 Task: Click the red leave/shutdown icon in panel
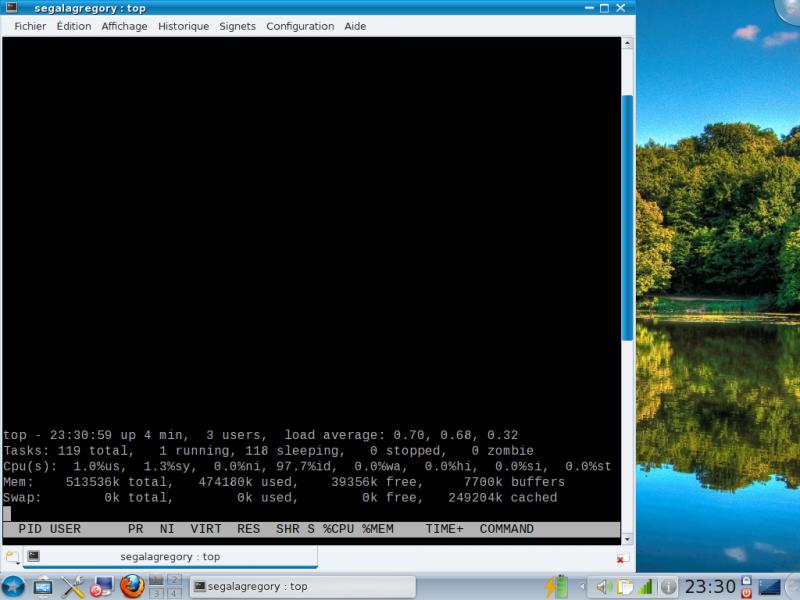[x=746, y=593]
